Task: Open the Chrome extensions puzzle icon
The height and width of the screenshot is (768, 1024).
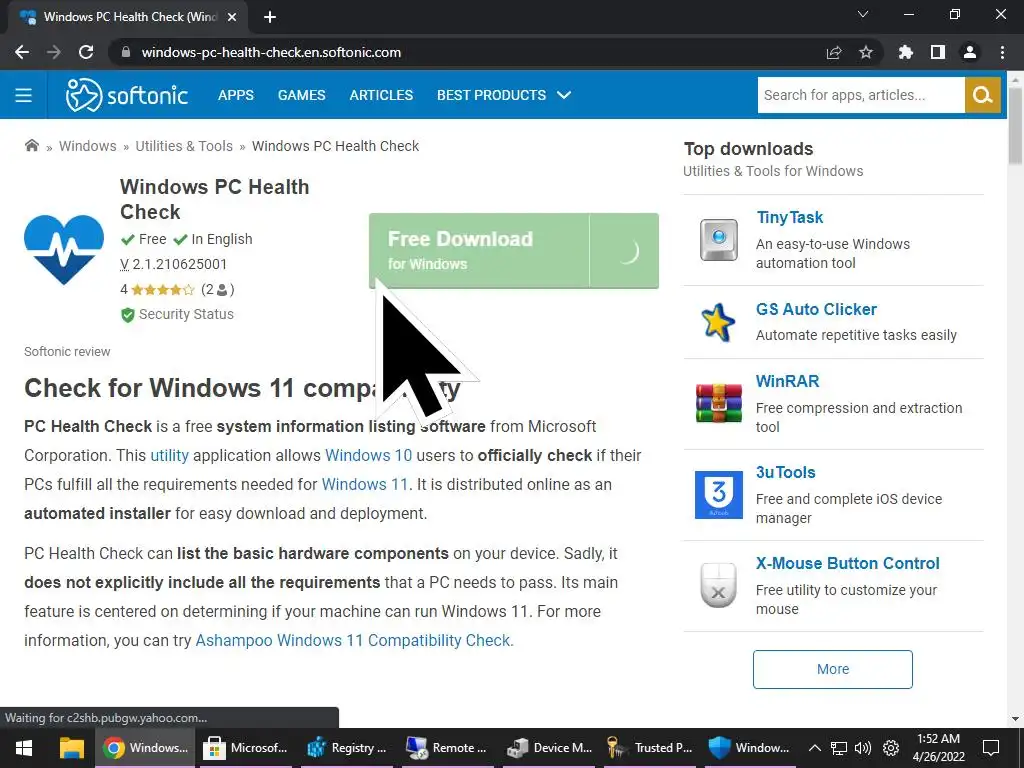Action: click(x=906, y=52)
